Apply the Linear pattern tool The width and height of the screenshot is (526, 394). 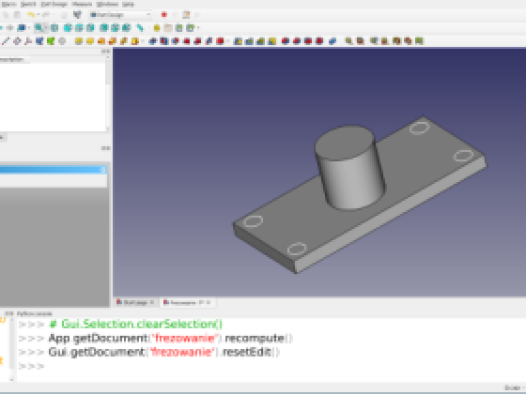point(249,41)
